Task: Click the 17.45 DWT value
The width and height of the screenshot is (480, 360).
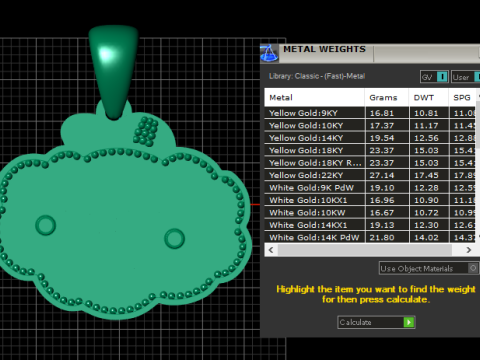Action: click(x=426, y=175)
